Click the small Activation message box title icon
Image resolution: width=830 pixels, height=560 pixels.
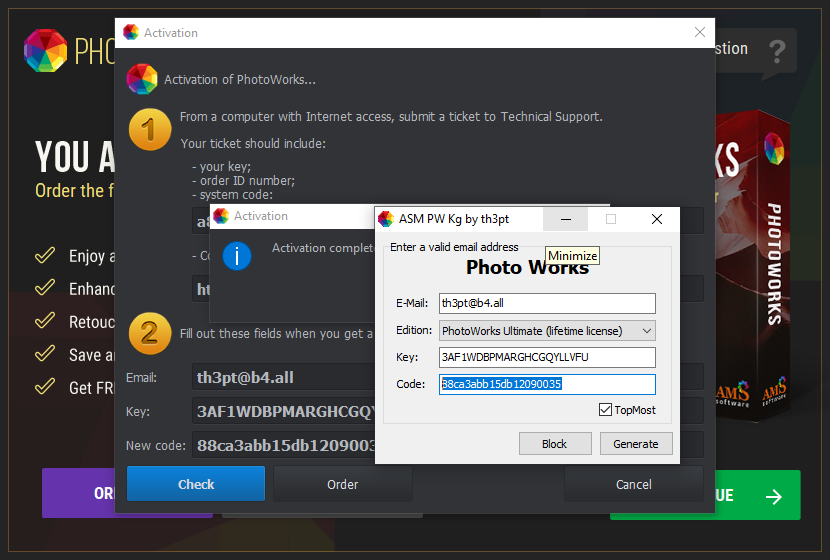(221, 215)
